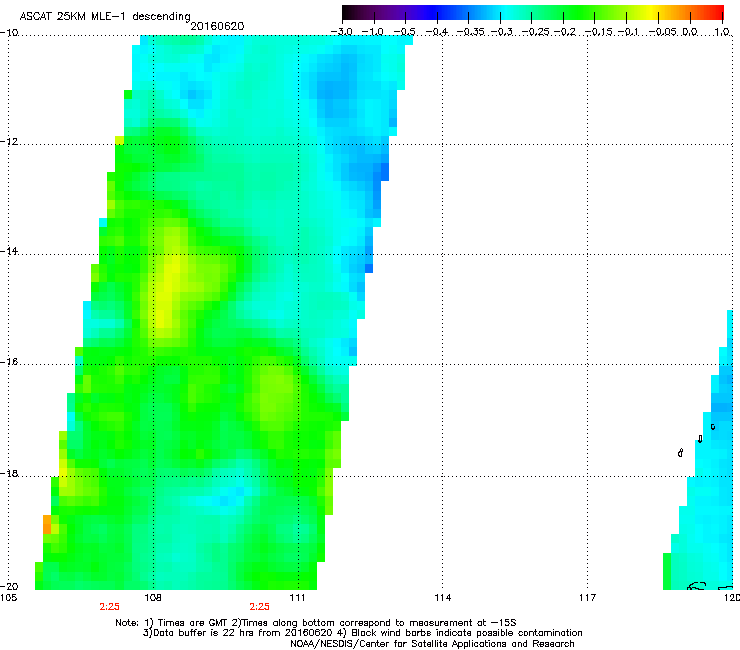The width and height of the screenshot is (740, 650).
Task: Click the "-0.4" color scale label
Action: pos(437,32)
